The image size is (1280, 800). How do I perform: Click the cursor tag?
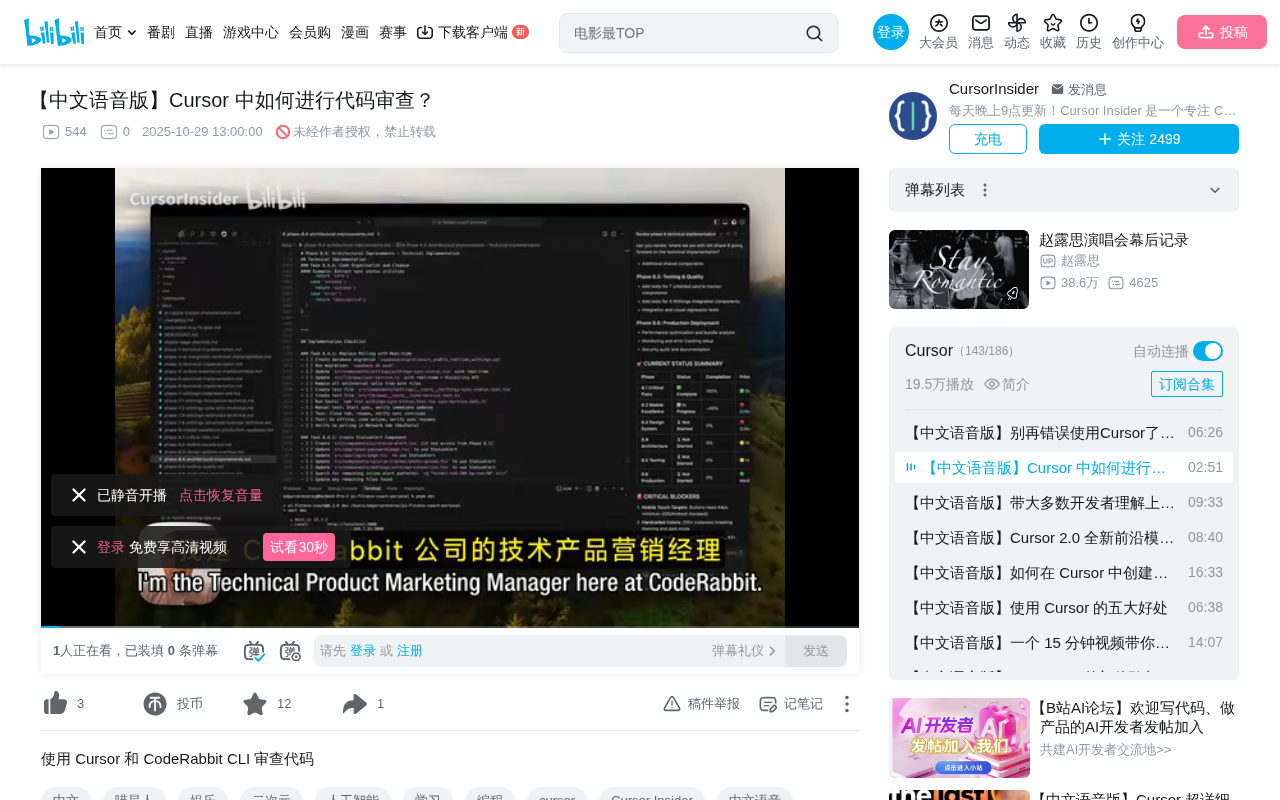557,797
